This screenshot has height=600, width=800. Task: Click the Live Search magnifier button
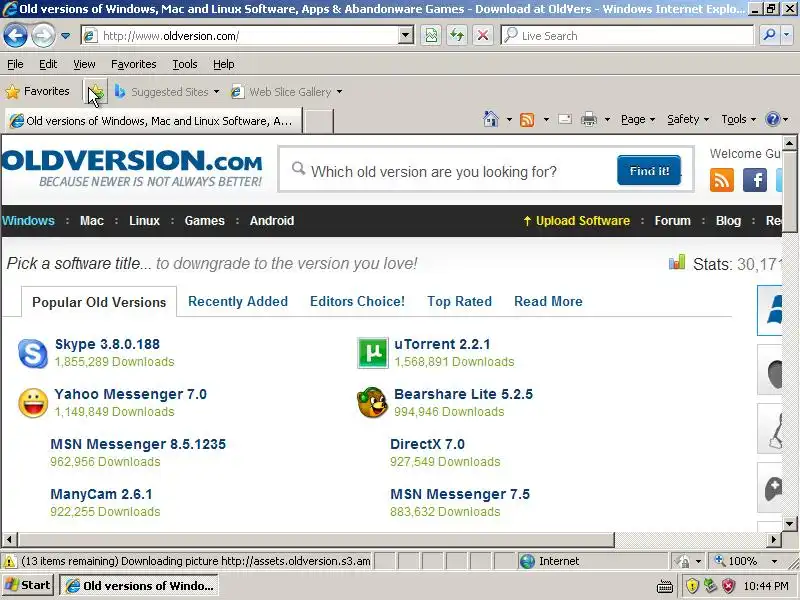(x=769, y=35)
